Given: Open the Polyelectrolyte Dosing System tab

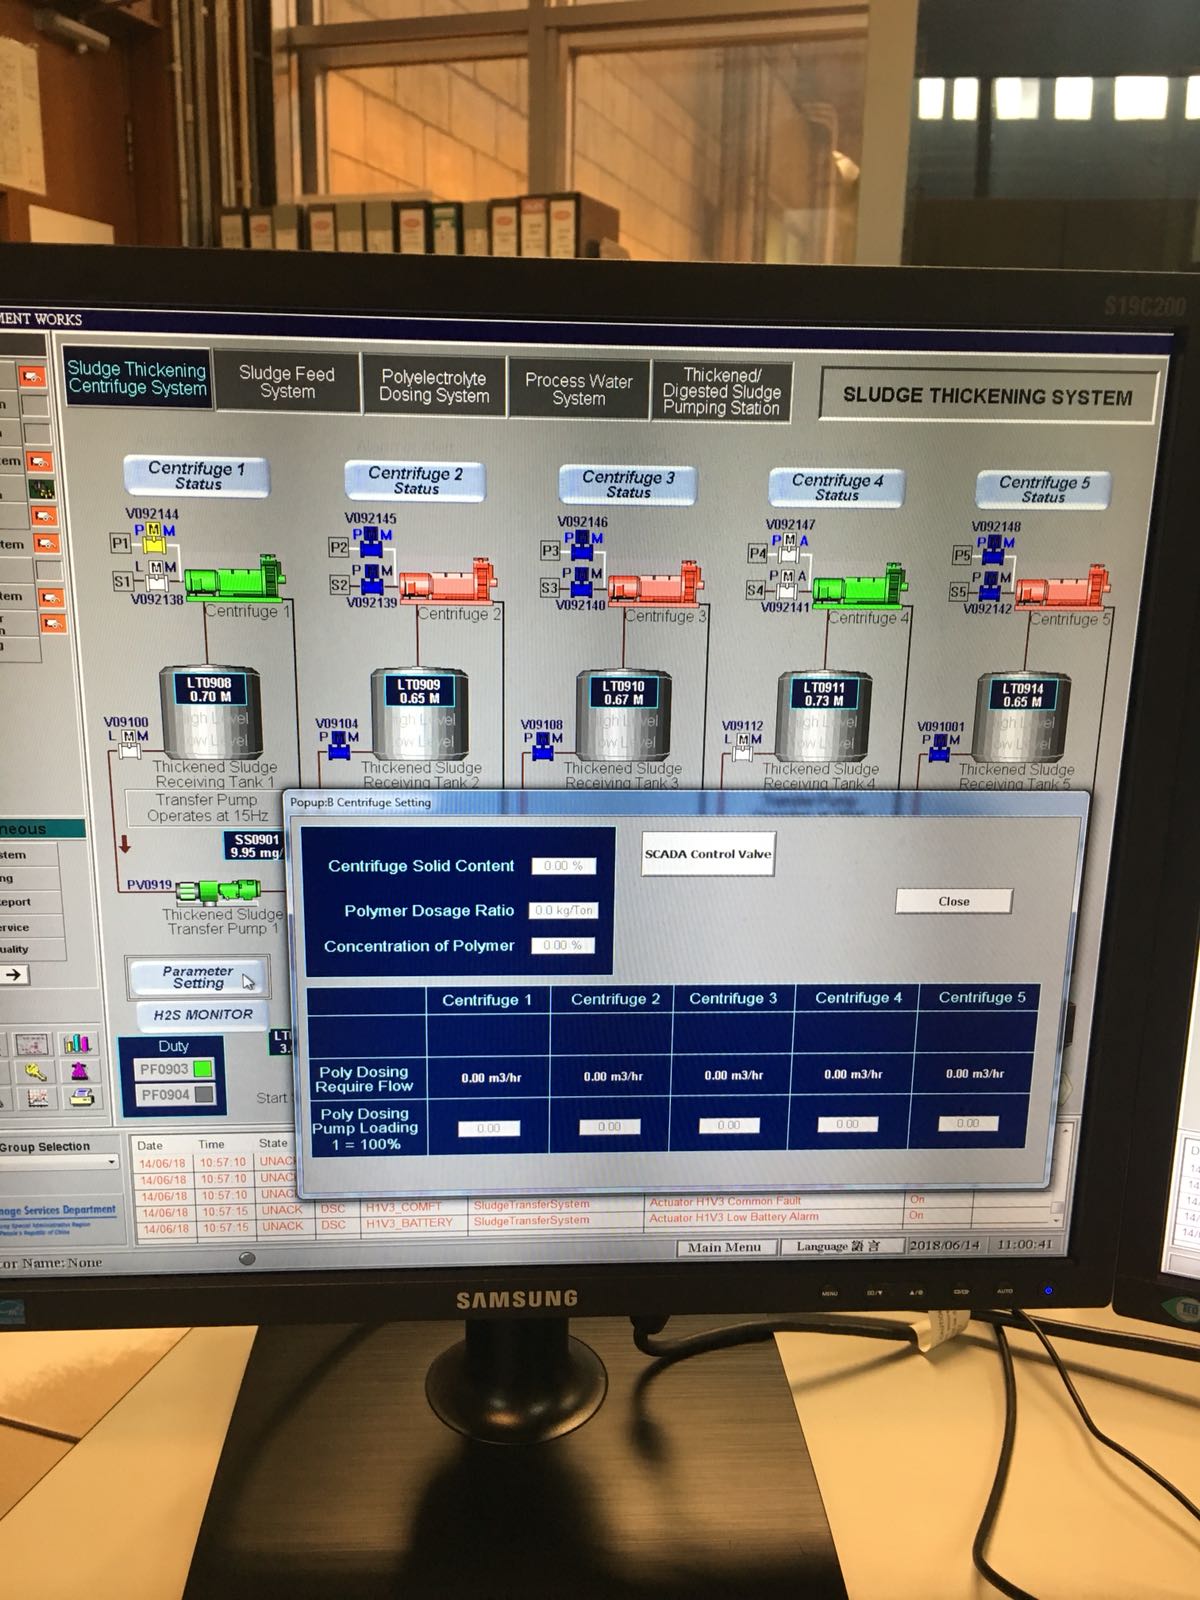Looking at the screenshot, I should (434, 386).
